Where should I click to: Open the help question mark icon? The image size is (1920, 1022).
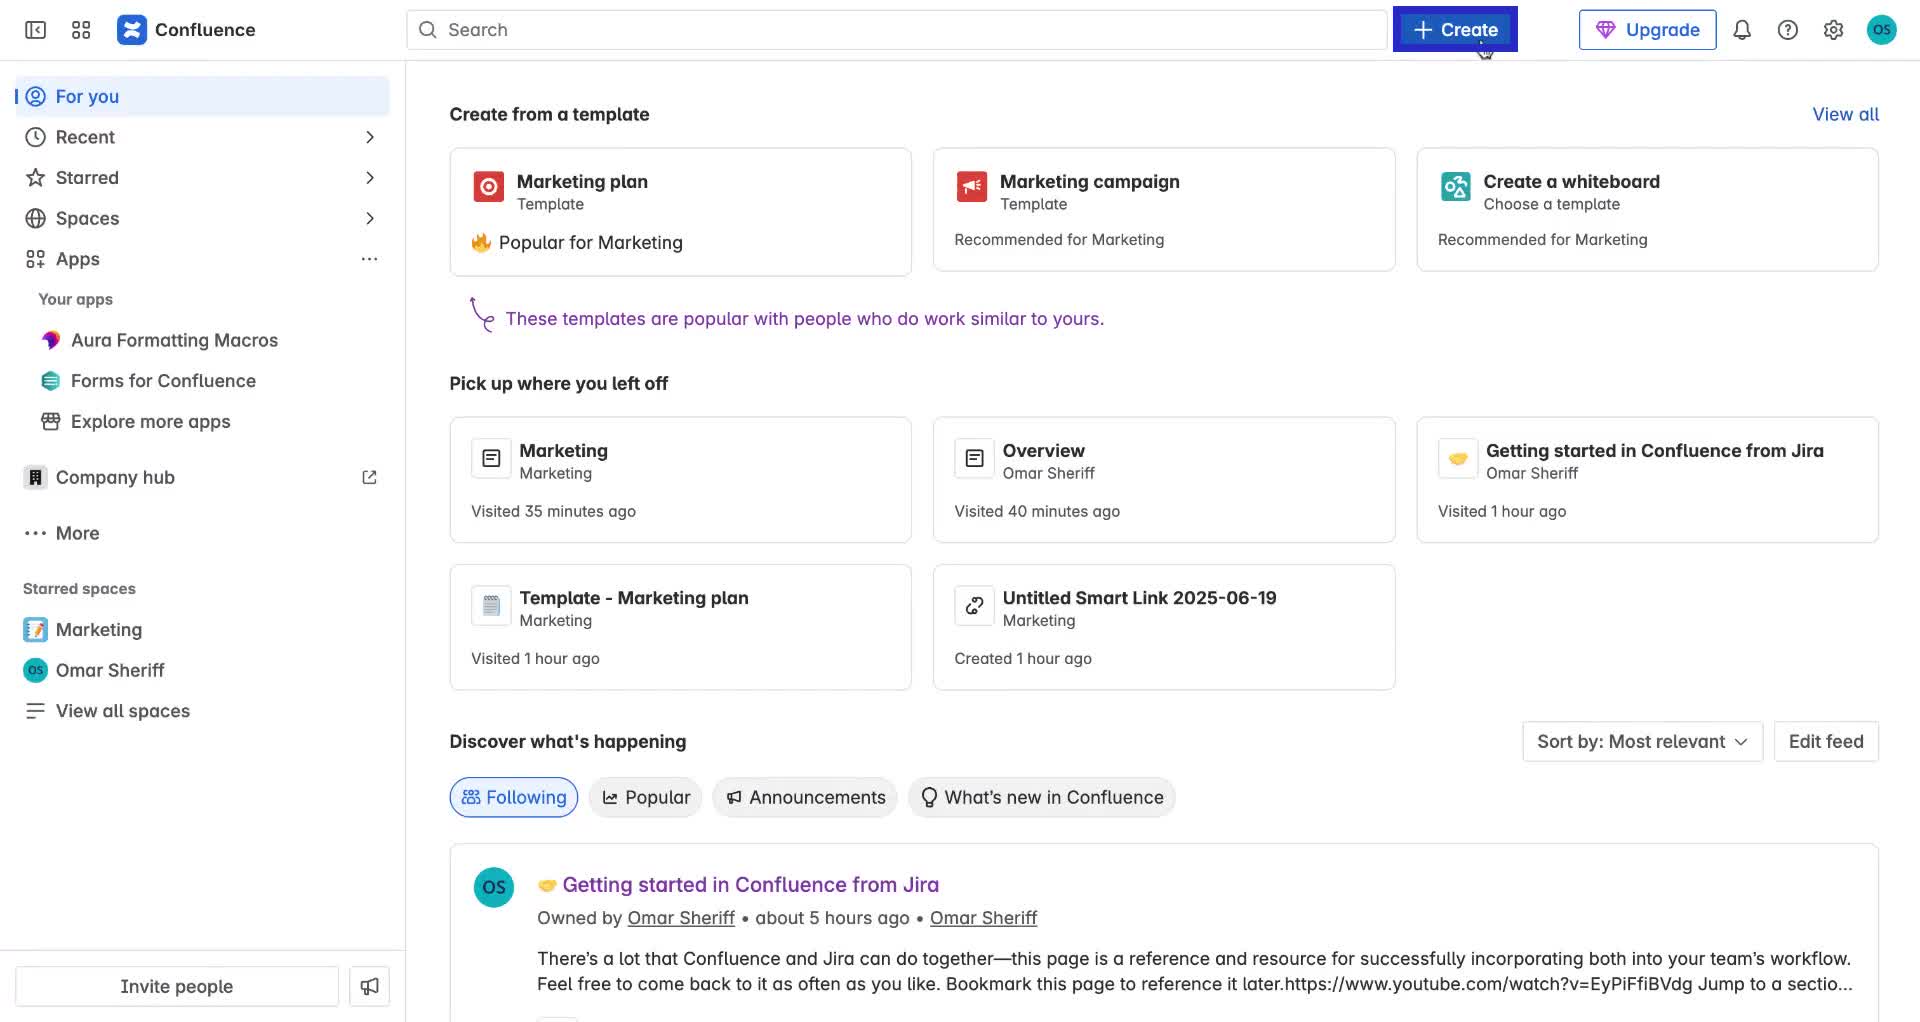click(x=1787, y=30)
